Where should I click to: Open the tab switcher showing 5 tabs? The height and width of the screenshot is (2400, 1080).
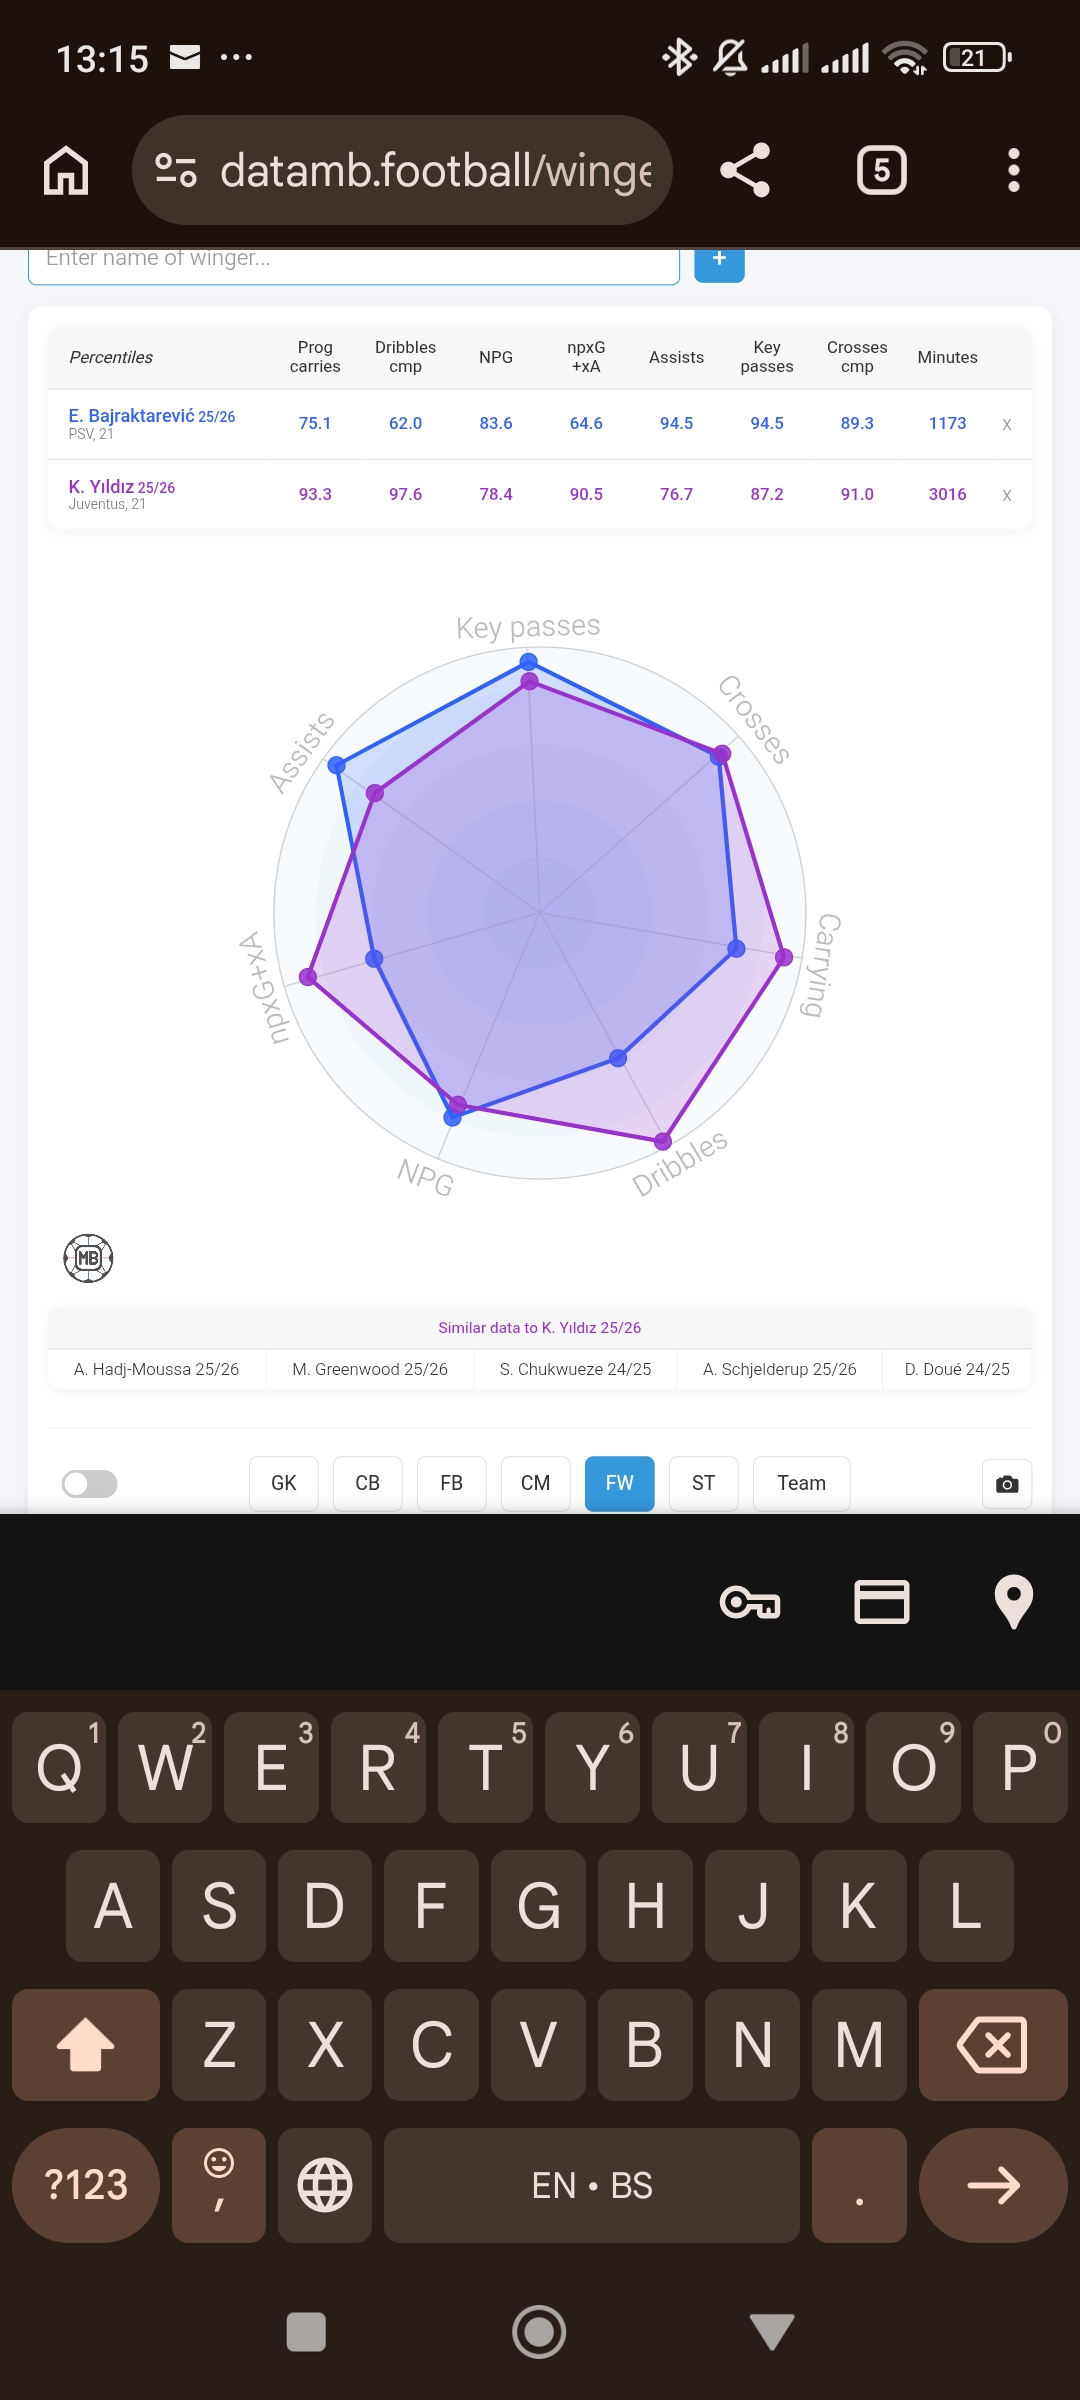[881, 170]
